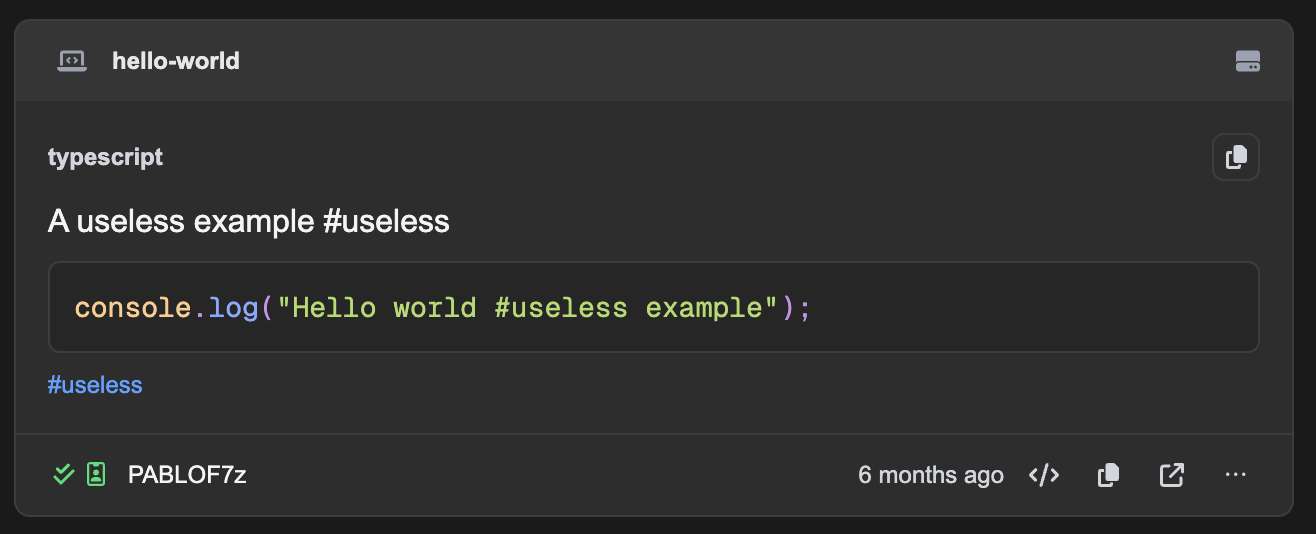Click the description "A useless example #useless"

pos(248,221)
